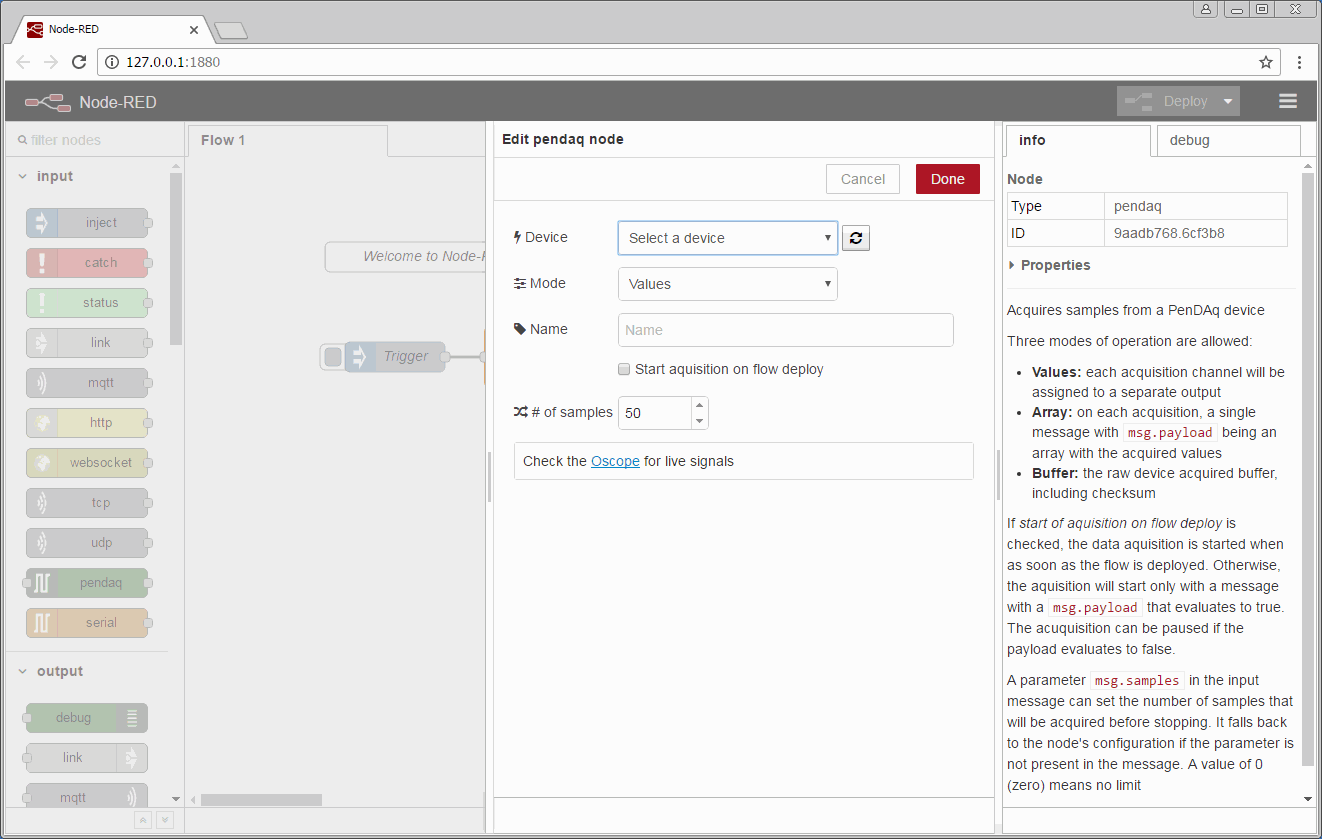Click the http node globe icon

42,423
